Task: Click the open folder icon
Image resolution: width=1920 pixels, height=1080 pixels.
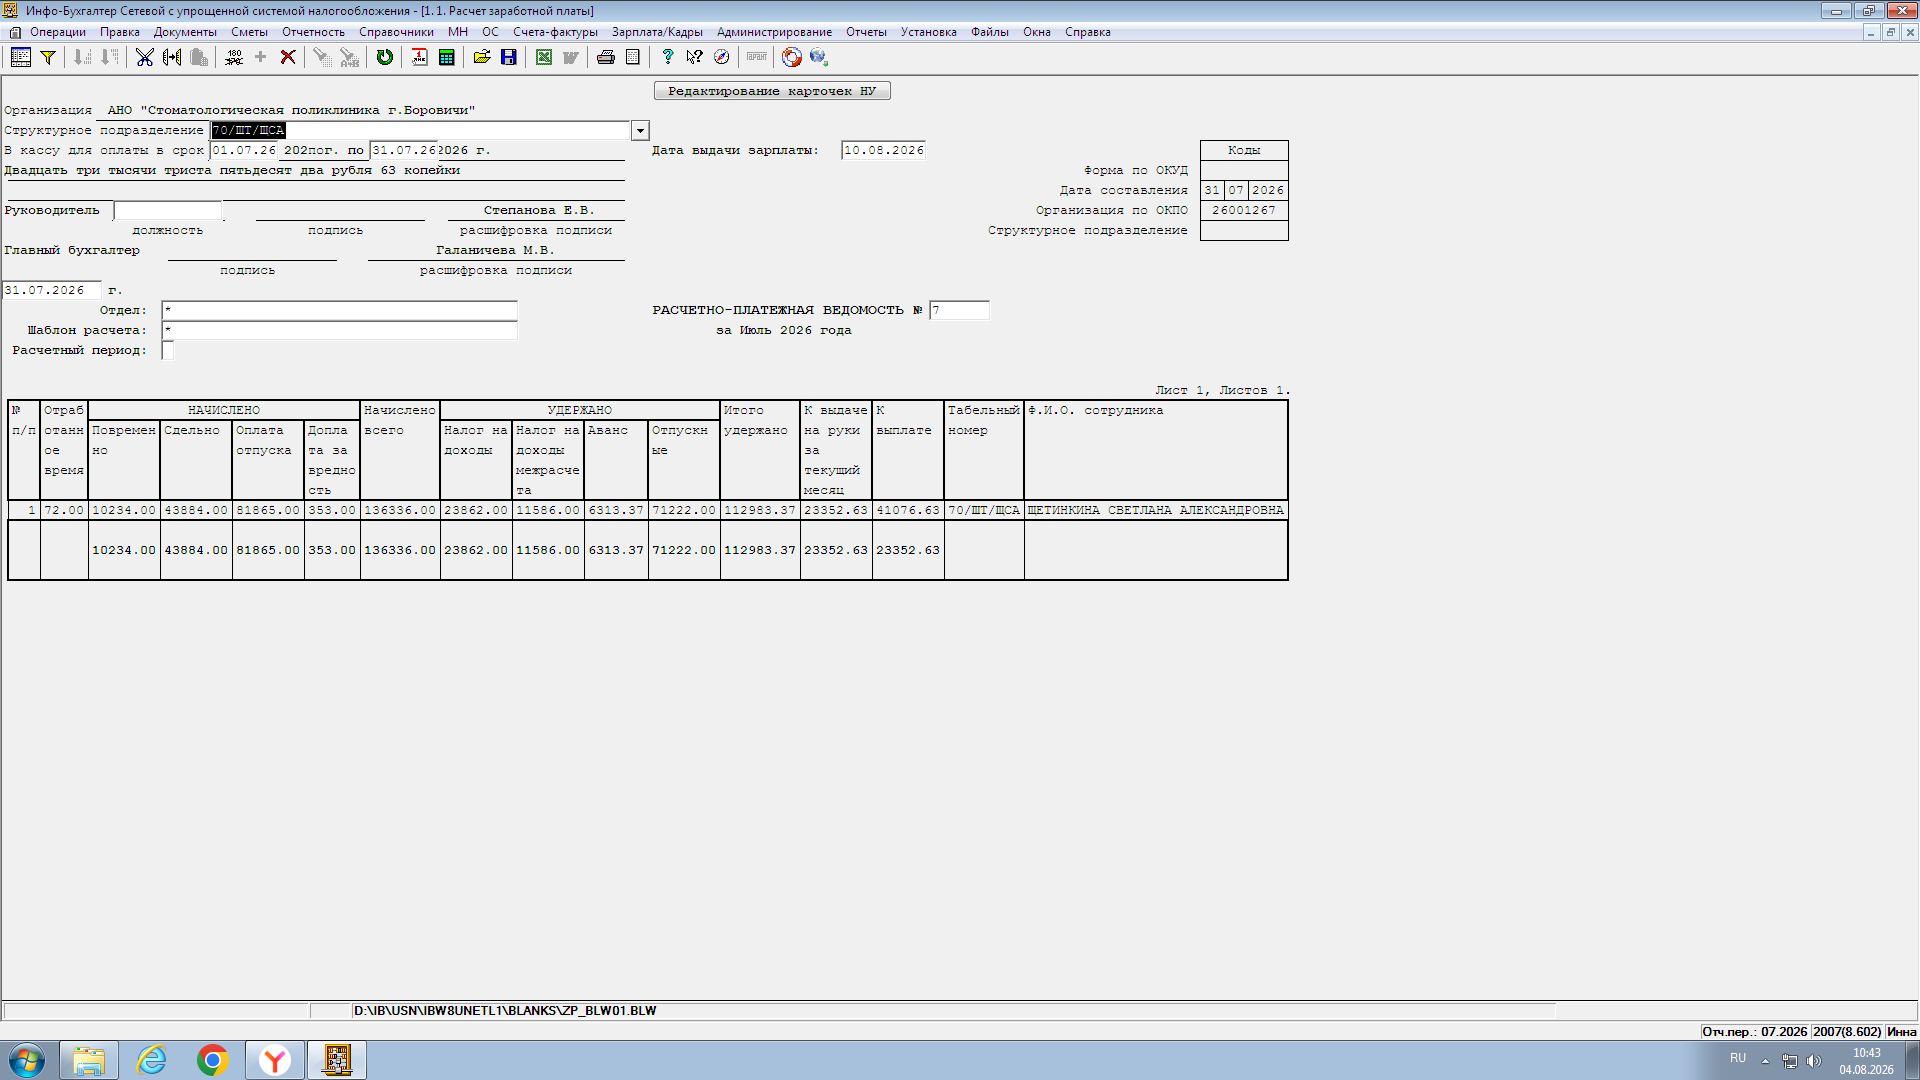Action: click(482, 57)
